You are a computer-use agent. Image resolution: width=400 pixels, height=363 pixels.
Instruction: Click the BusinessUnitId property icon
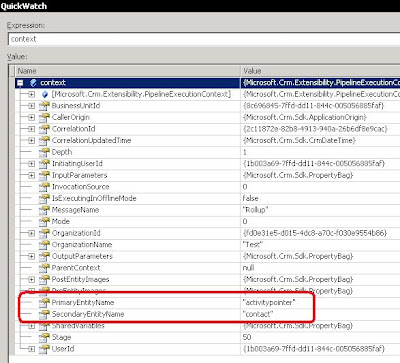(44, 106)
